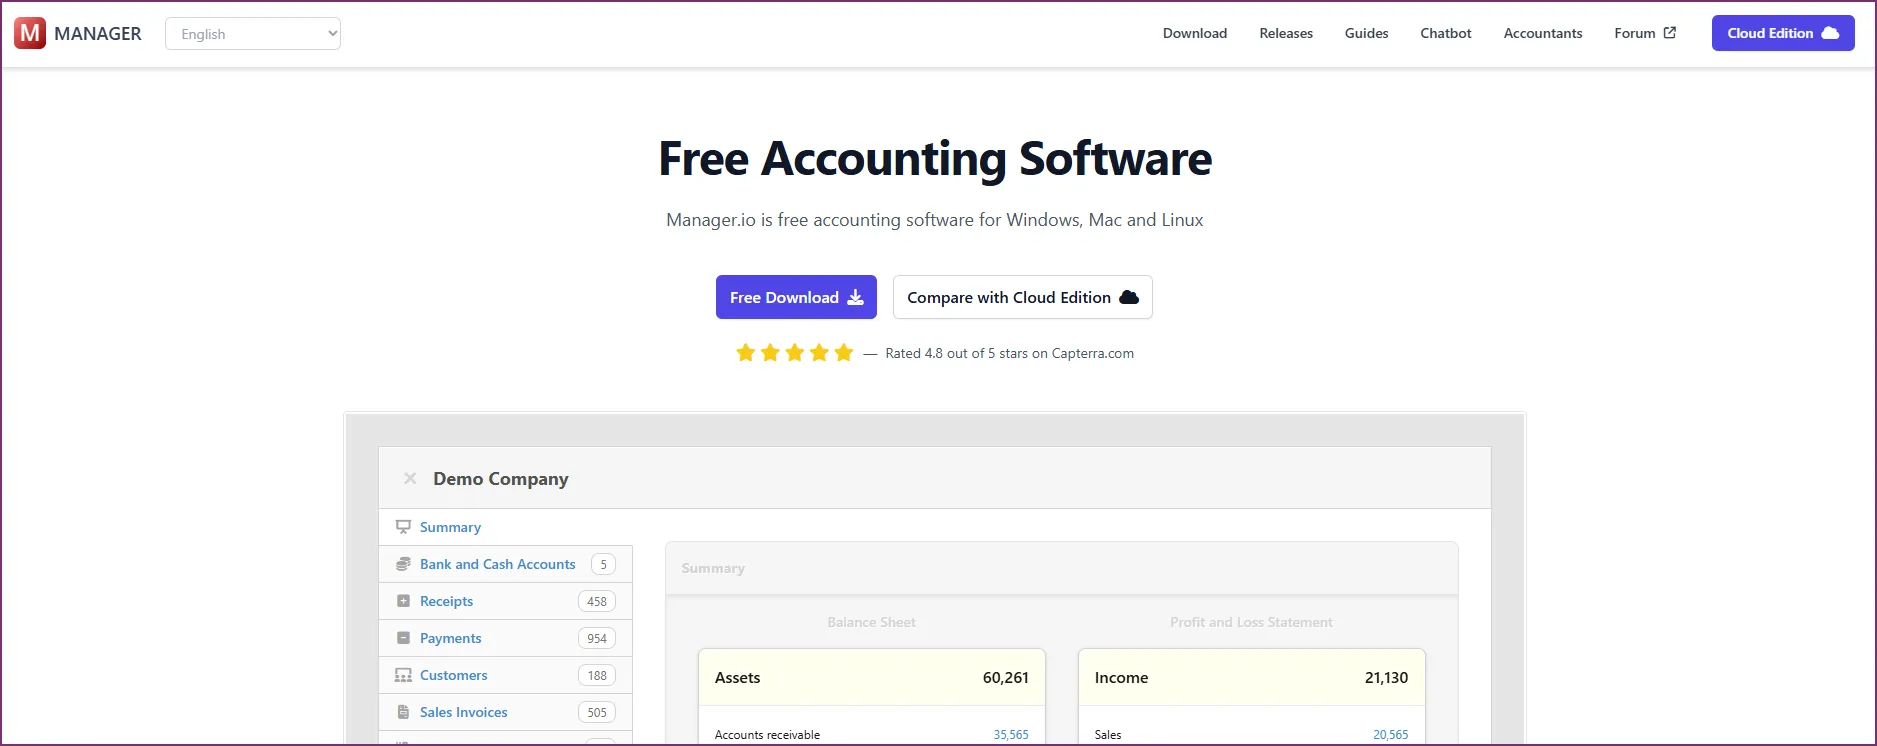The image size is (1877, 746).
Task: Click the Capterra rating text
Action: point(1009,353)
